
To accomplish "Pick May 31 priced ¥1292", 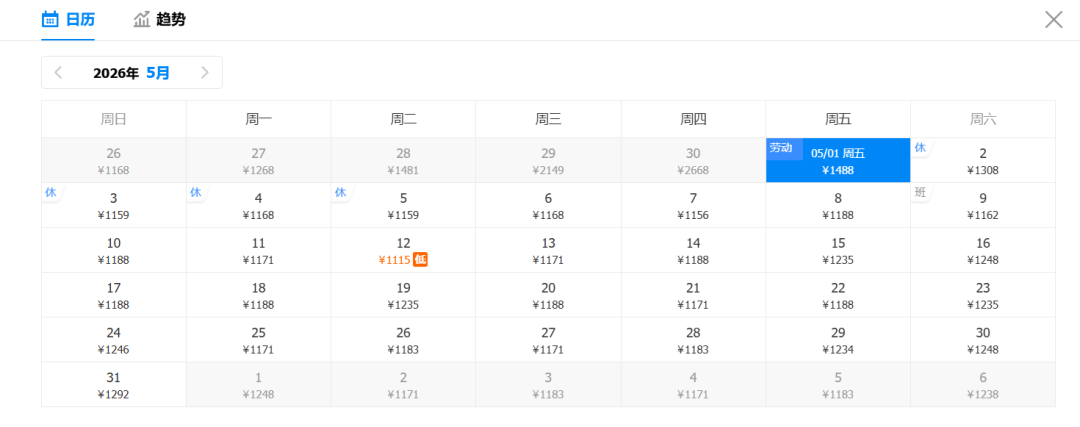I will tap(113, 385).
